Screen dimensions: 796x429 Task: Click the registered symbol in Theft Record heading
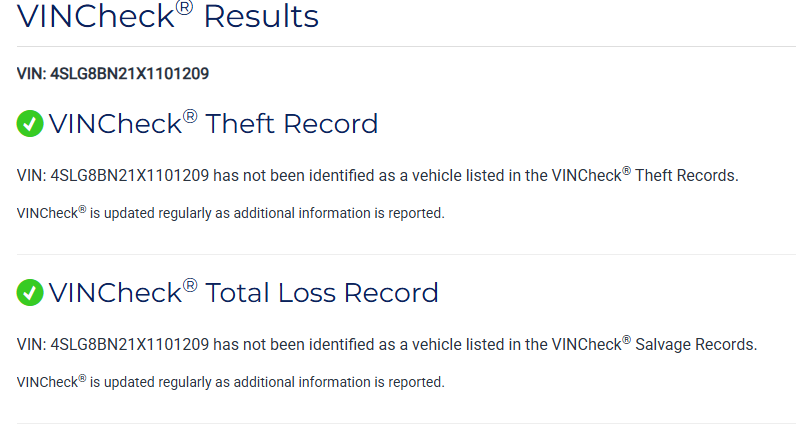[189, 116]
